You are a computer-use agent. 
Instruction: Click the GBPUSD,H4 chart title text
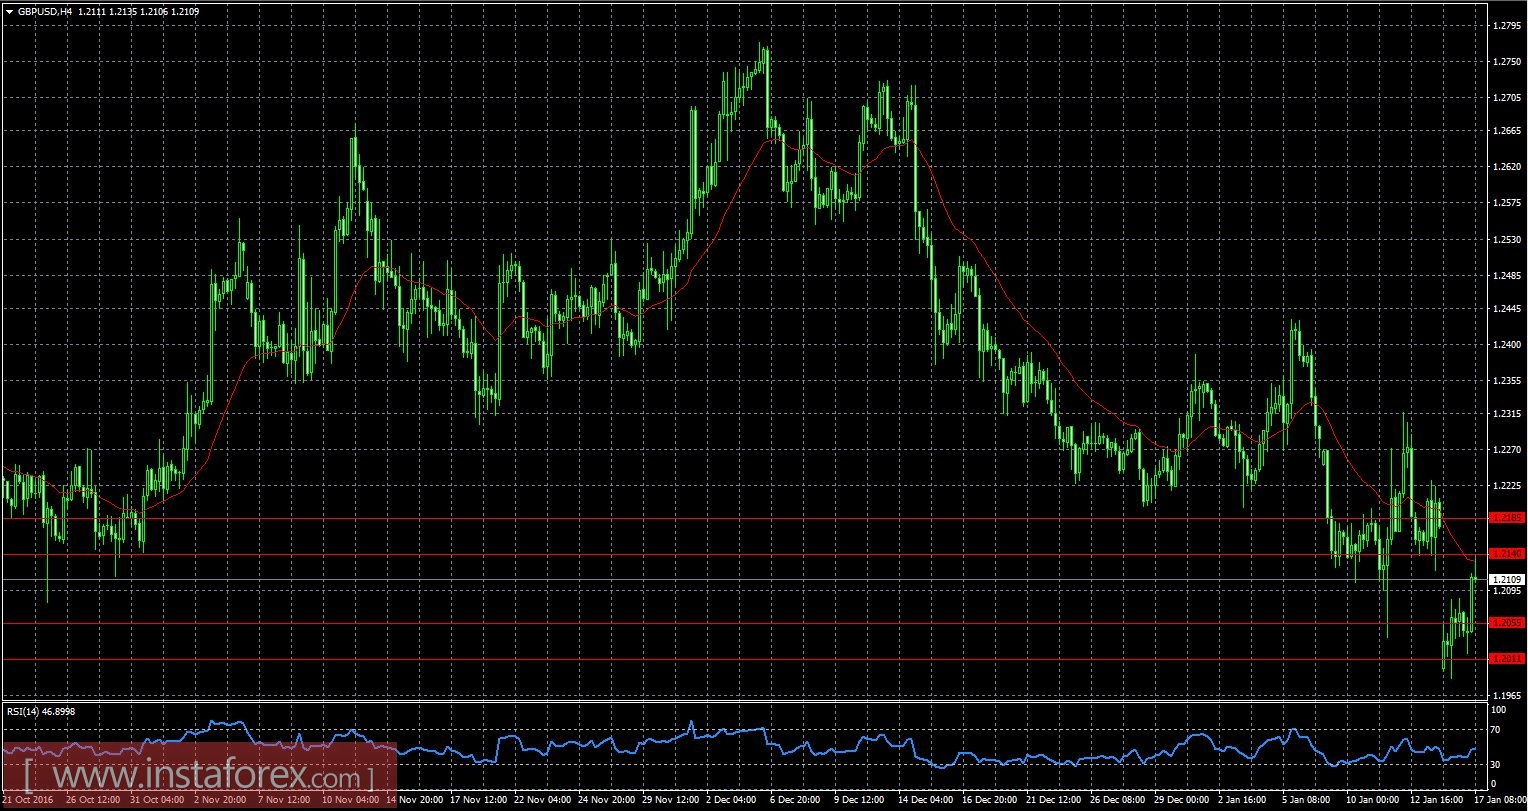[x=44, y=11]
